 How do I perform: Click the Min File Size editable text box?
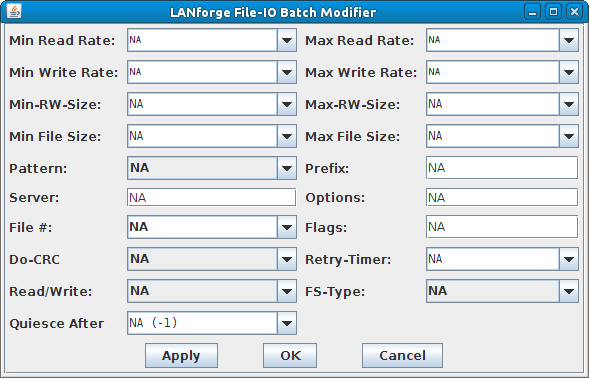(202, 136)
